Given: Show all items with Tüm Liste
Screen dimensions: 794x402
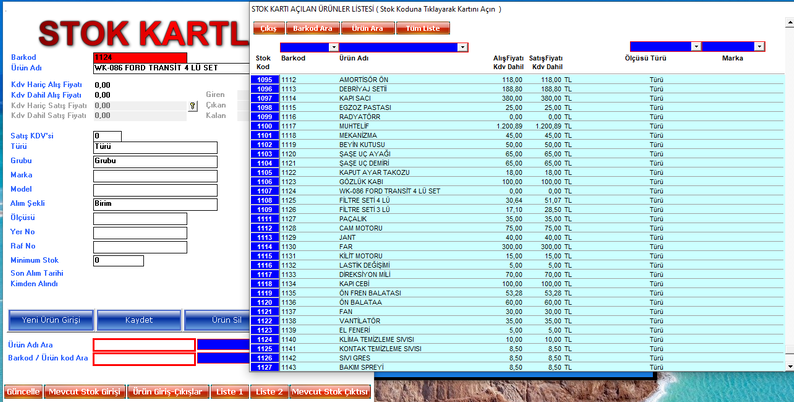Looking at the screenshot, I should coord(424,28).
